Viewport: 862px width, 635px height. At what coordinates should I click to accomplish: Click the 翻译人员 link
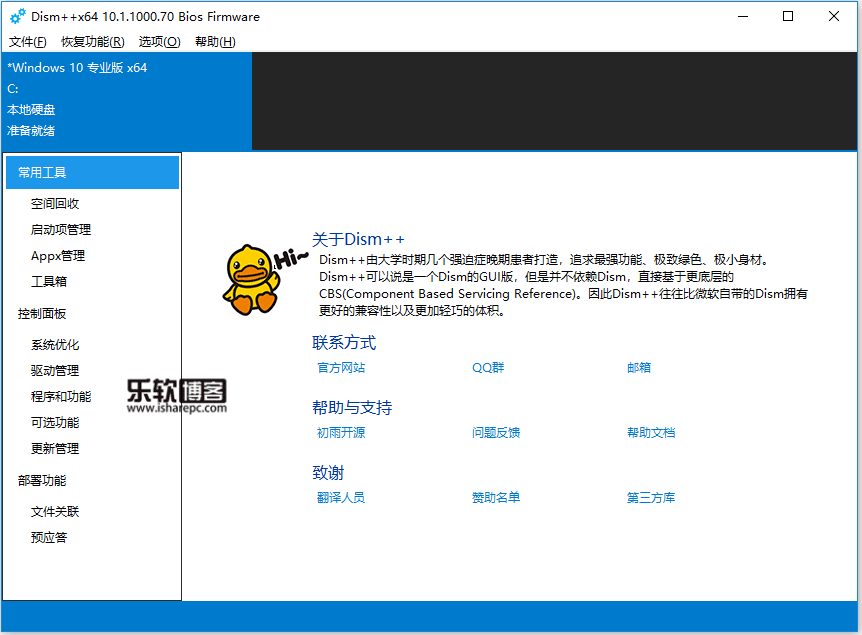[x=341, y=498]
